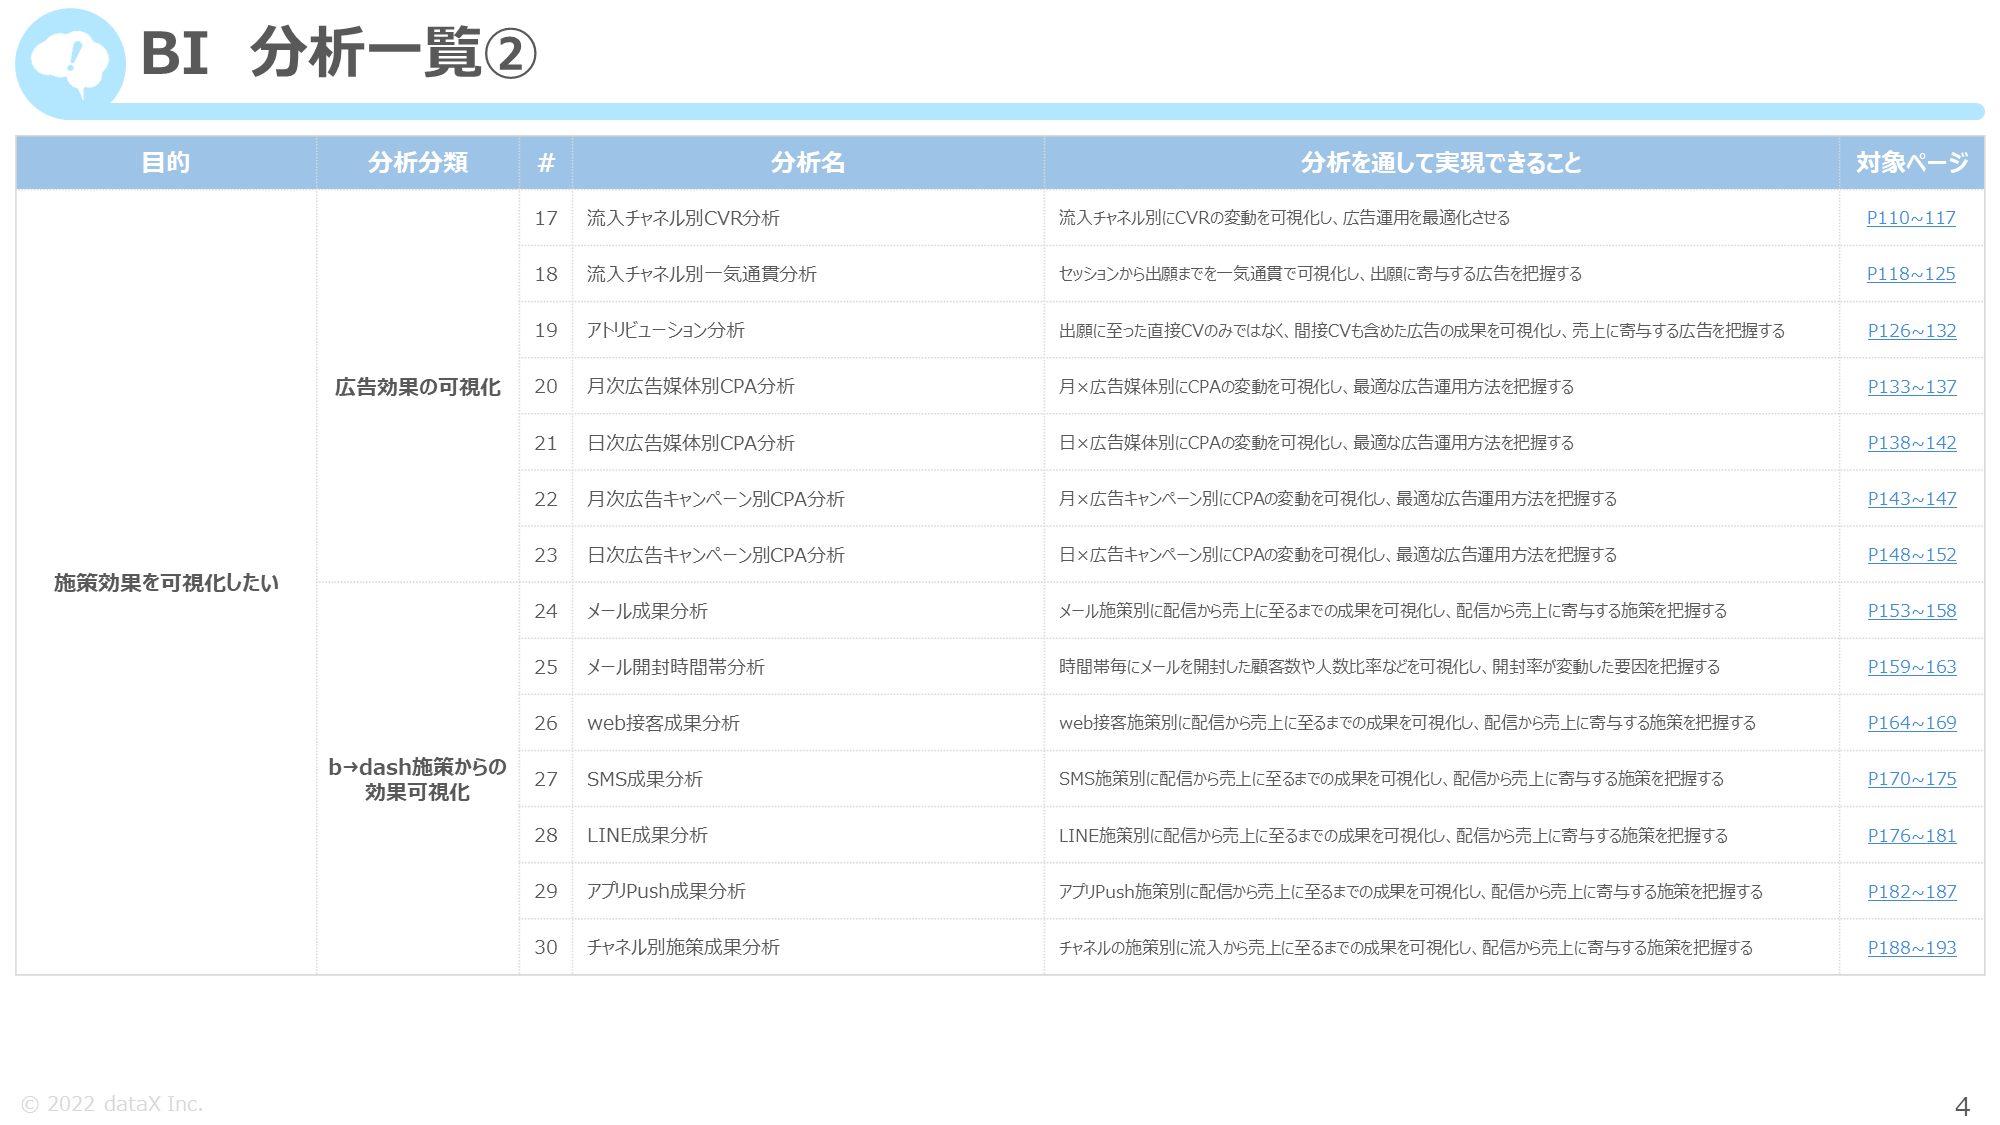Image resolution: width=2000 pixels, height=1125 pixels.
Task: Open page link P143~147
Action: tap(1912, 499)
